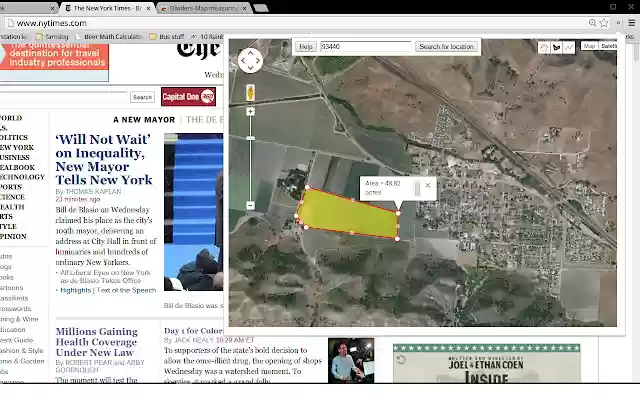Viewport: 640px width, 400px height.
Task: Click the map pan direction control
Action: pyautogui.click(x=250, y=61)
